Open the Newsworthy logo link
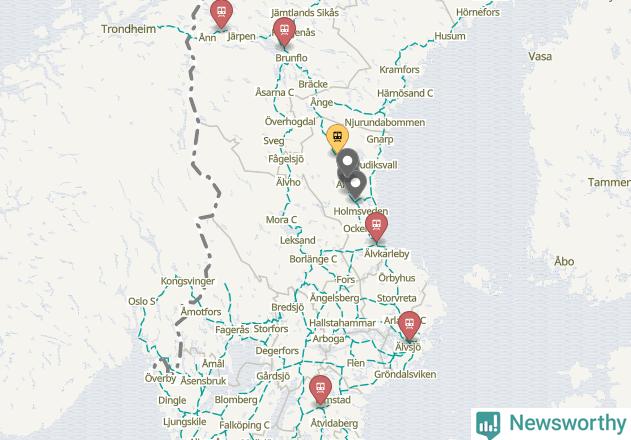This screenshot has height=440, width=631. 551,423
